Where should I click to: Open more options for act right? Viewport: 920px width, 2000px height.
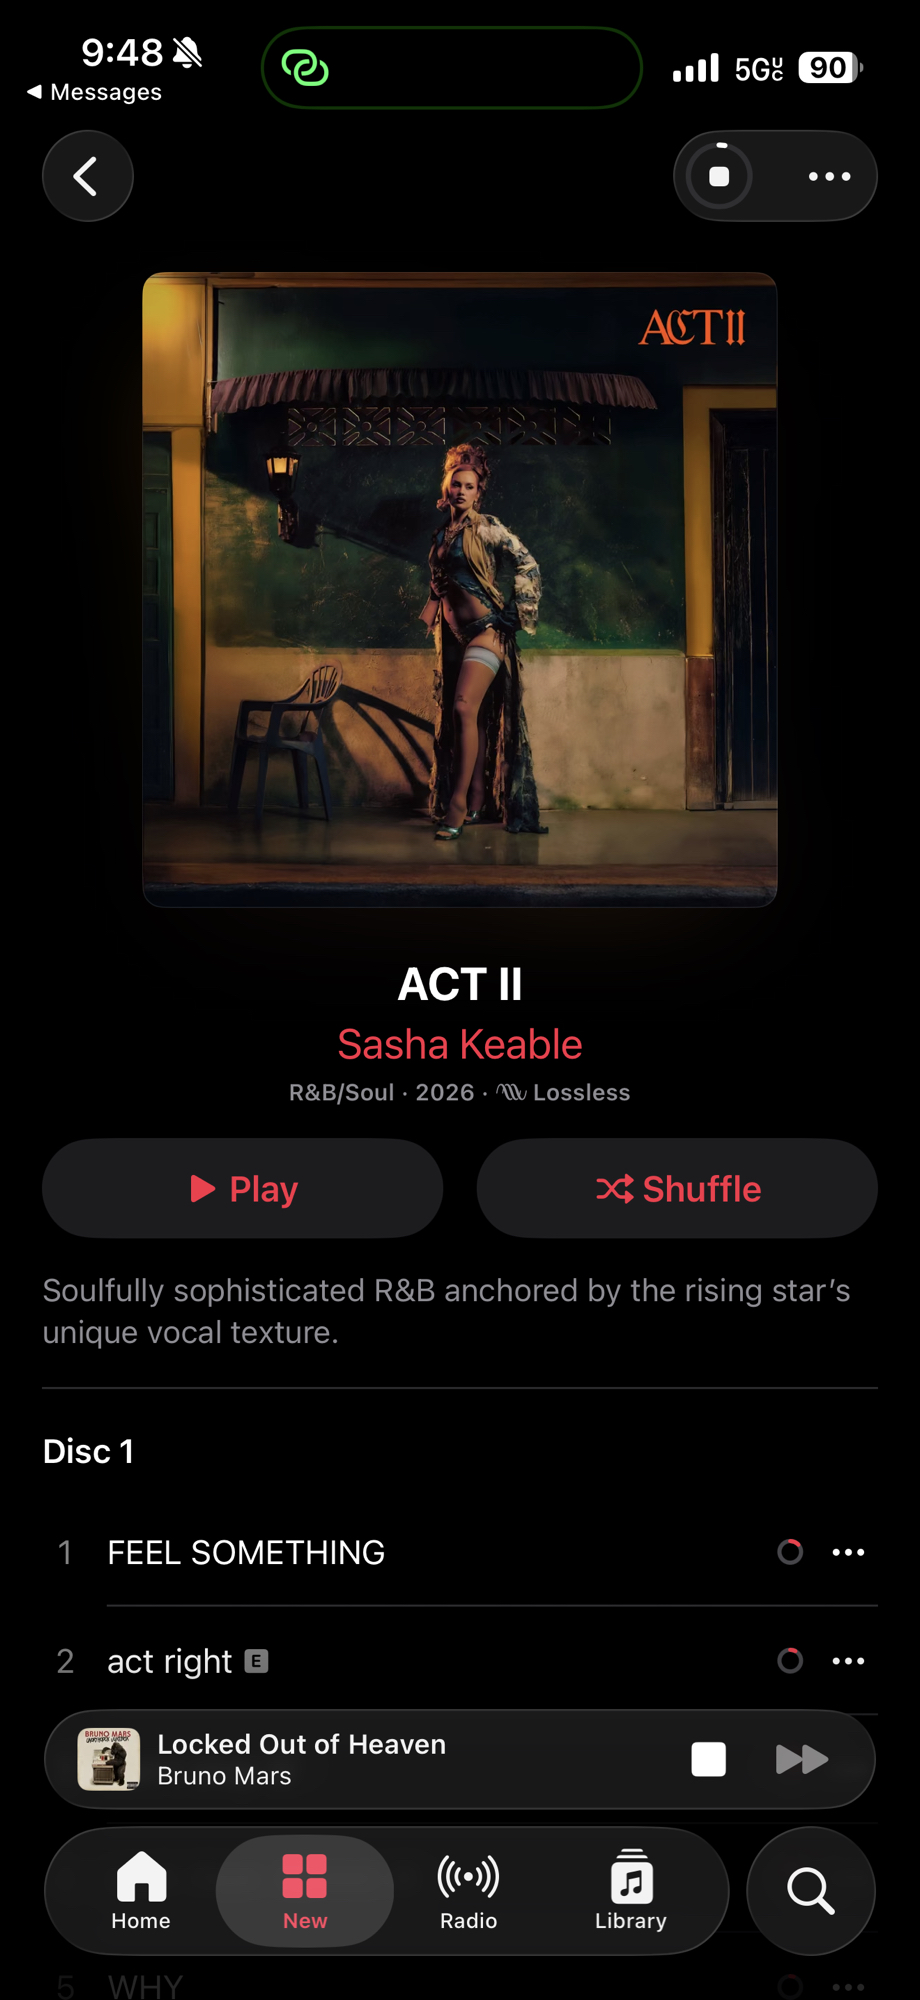[848, 1661]
